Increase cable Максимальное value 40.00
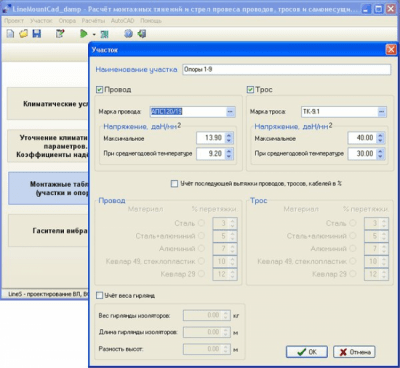The image size is (400, 368). 380,135
